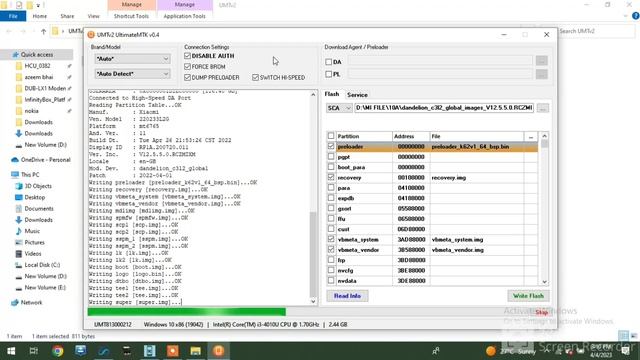The height and width of the screenshot is (360, 640).
Task: Open nokia folder in sidebar
Action: [x=31, y=111]
